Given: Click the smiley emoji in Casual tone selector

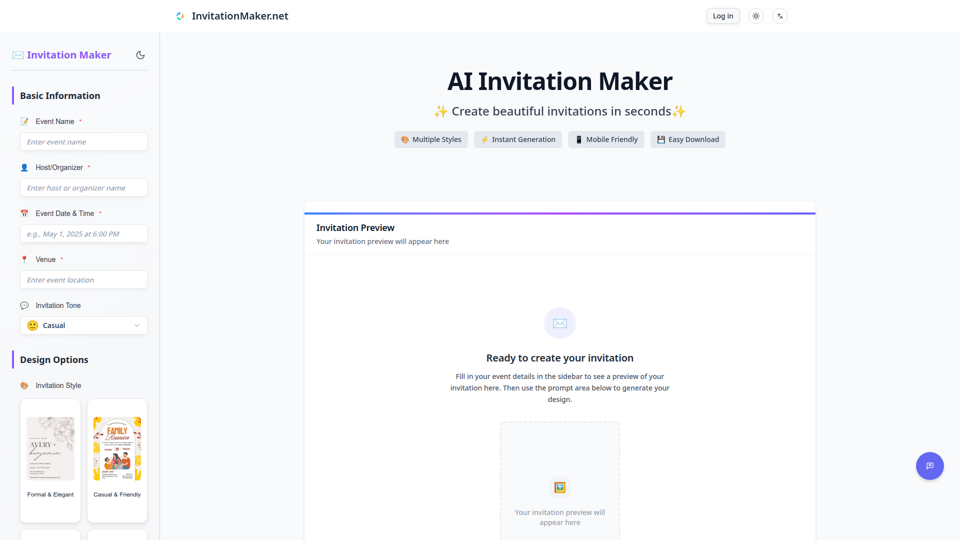Looking at the screenshot, I should [x=32, y=326].
